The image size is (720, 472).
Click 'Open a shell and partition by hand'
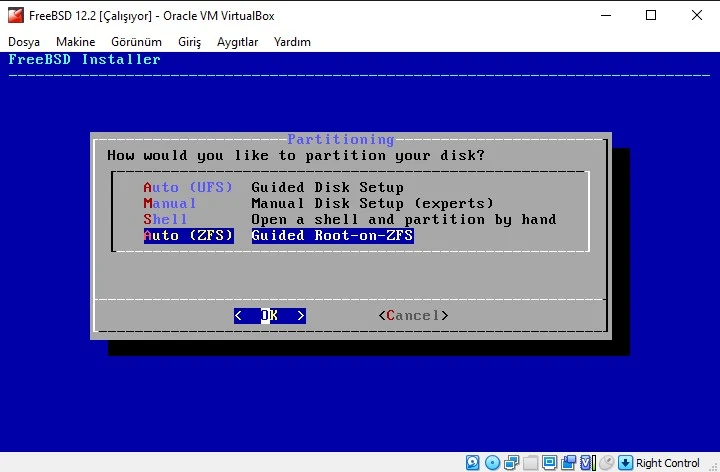pyautogui.click(x=404, y=219)
